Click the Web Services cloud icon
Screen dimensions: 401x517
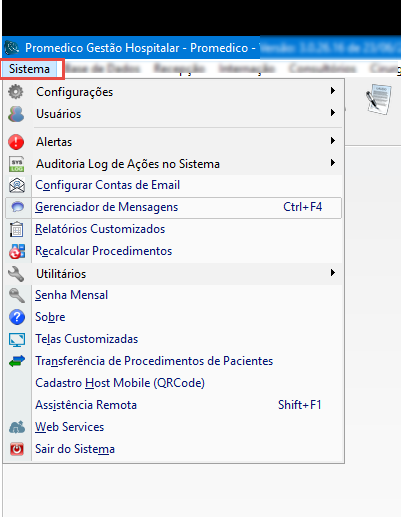[x=17, y=427]
